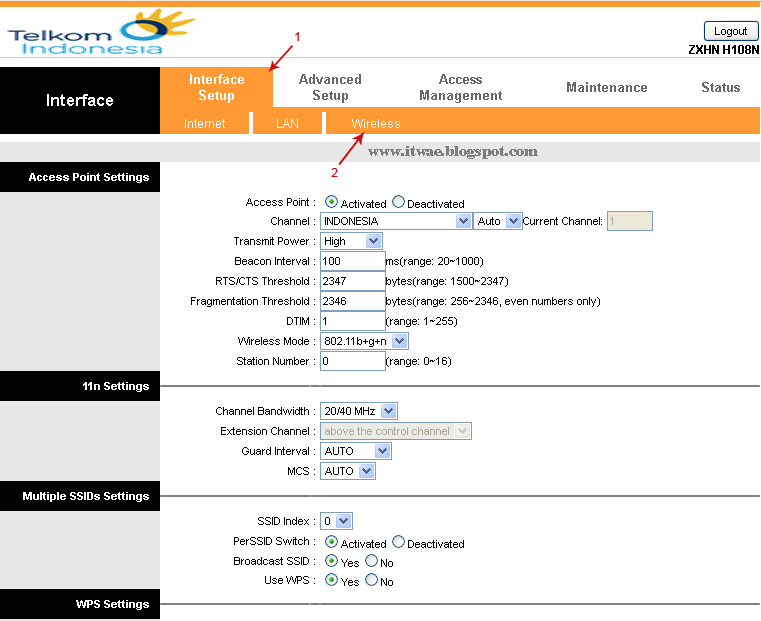
Task: Switch to Advanced Setup tab
Action: coord(330,87)
